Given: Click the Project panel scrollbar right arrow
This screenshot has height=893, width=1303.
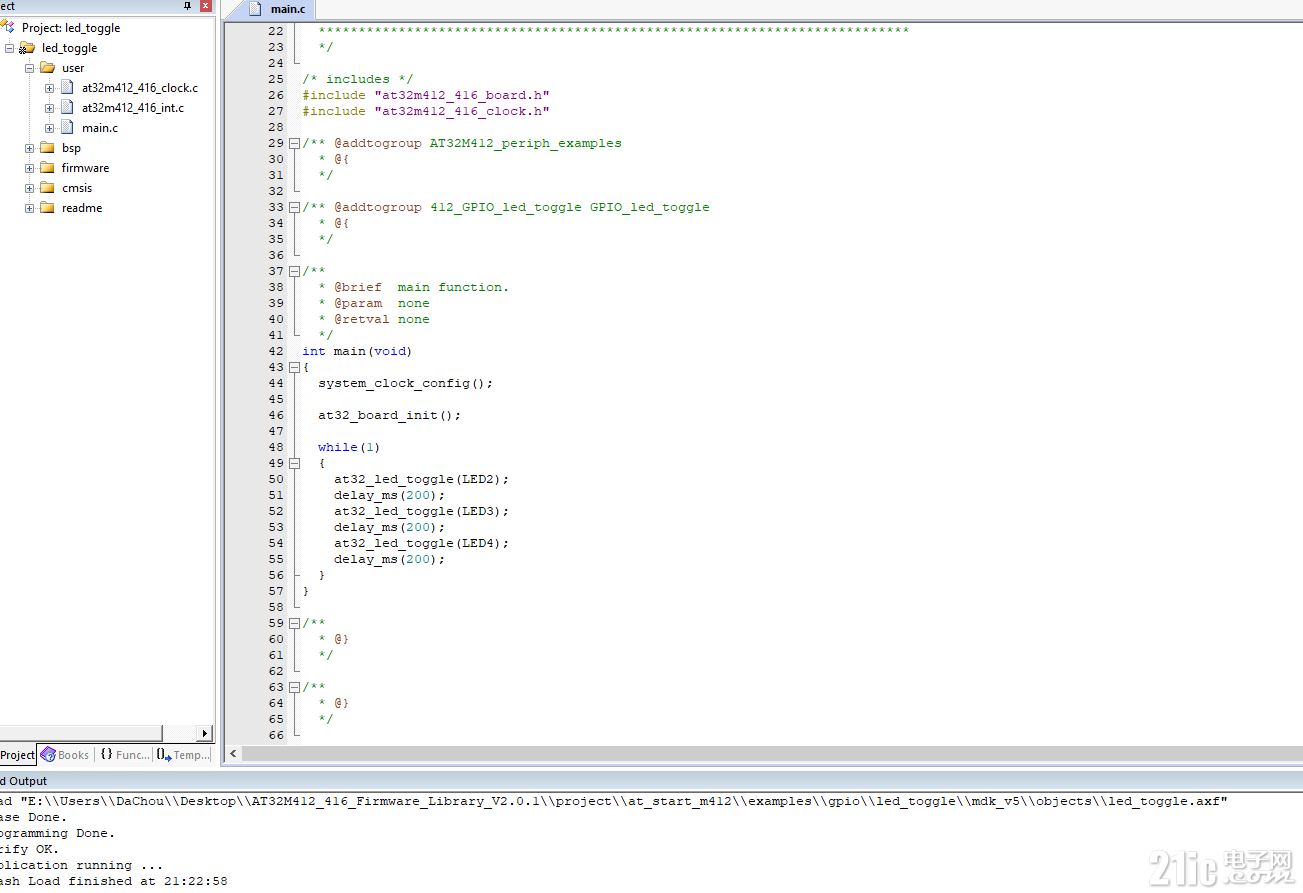Looking at the screenshot, I should pyautogui.click(x=205, y=733).
